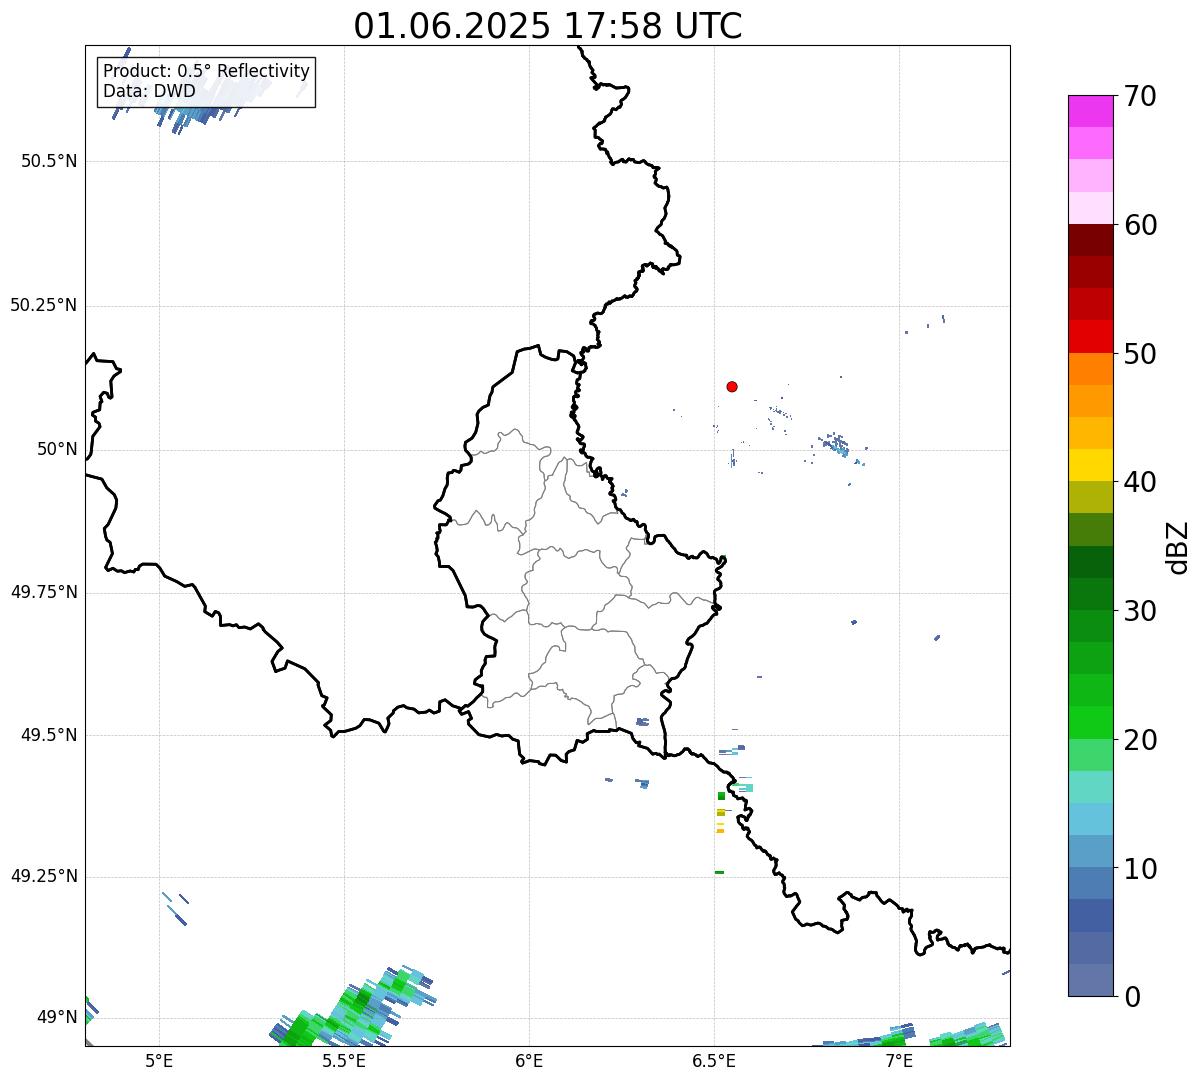Click the grey-blue bottom colorbar segment above 0

(1091, 980)
